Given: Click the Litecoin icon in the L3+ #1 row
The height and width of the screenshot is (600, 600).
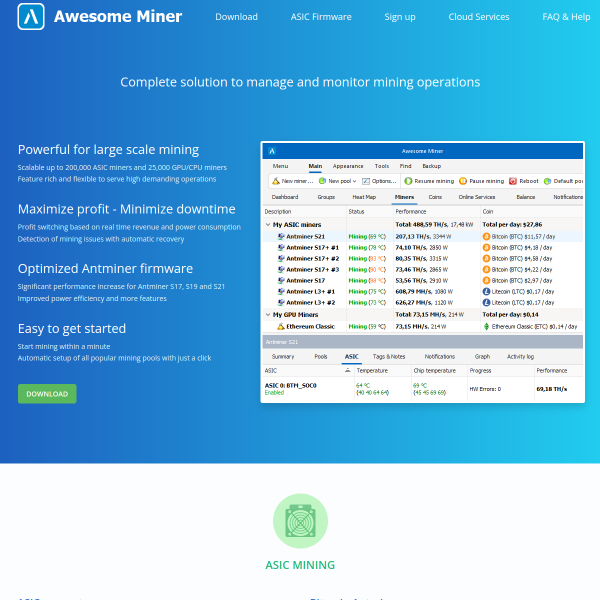Looking at the screenshot, I should [486, 292].
